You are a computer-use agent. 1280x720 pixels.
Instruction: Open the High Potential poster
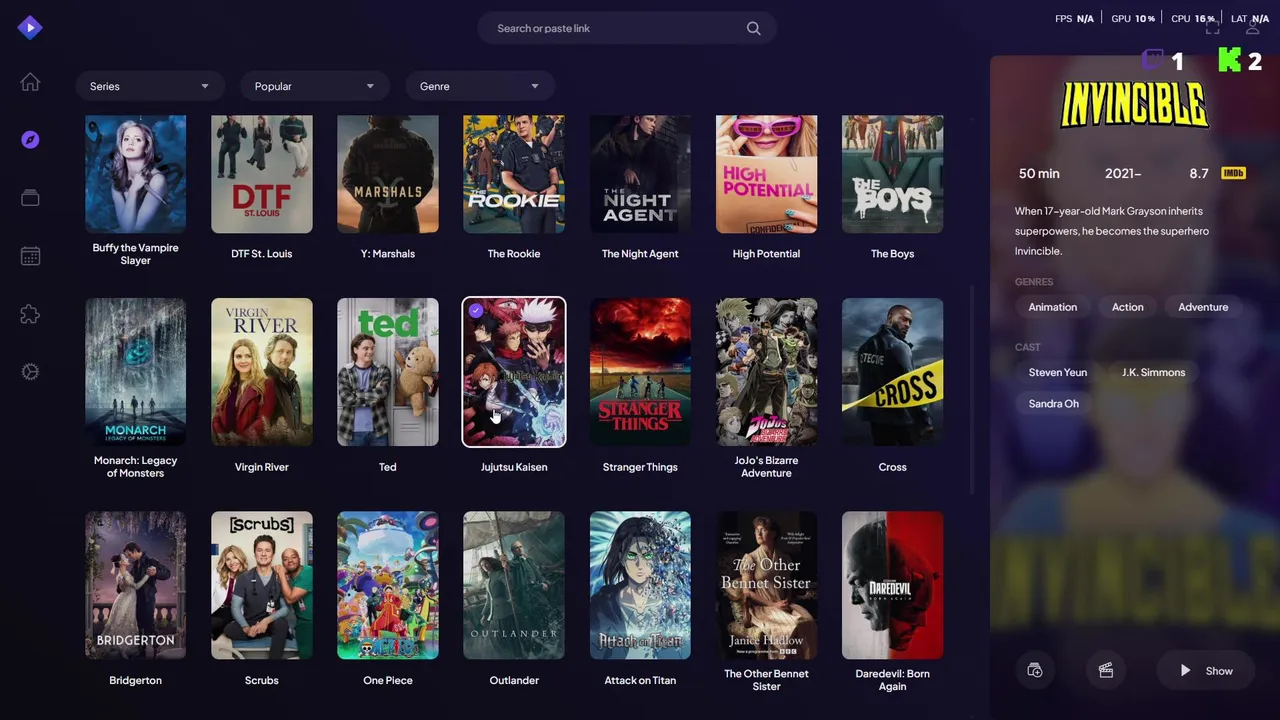(x=766, y=174)
